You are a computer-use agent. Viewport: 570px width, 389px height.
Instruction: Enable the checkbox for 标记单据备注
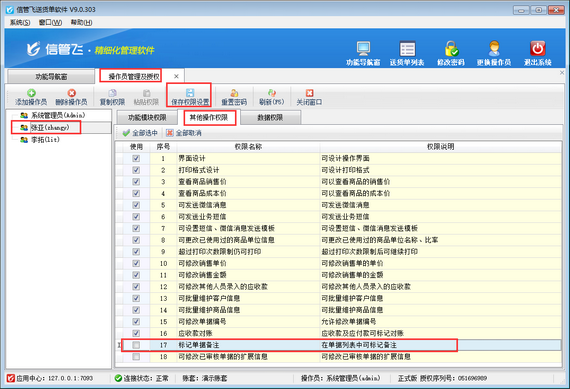(x=136, y=345)
